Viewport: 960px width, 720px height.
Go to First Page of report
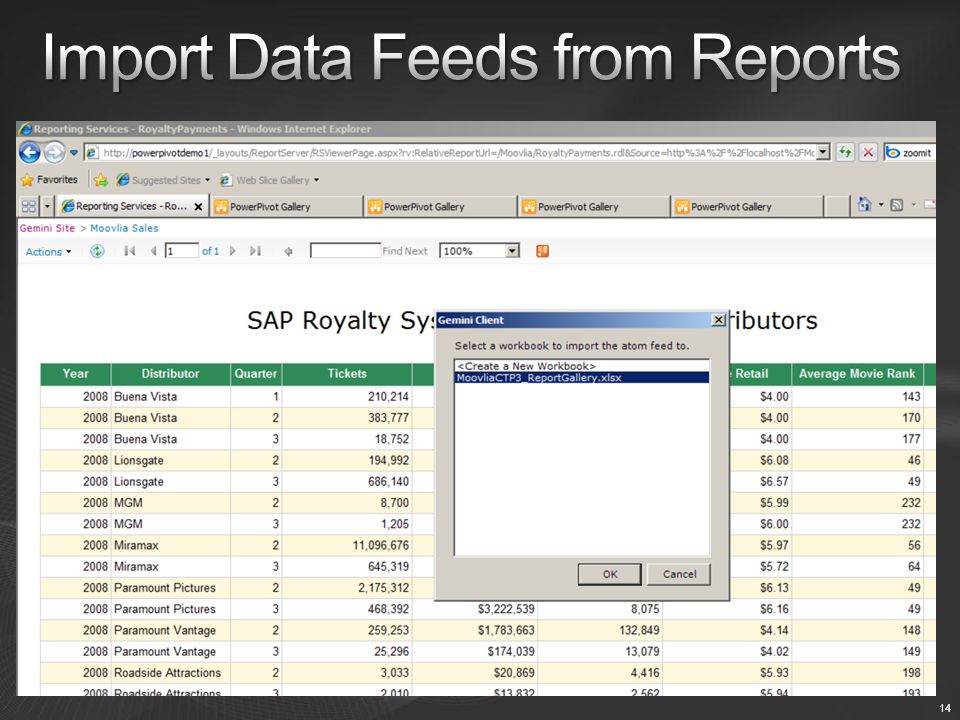[129, 251]
